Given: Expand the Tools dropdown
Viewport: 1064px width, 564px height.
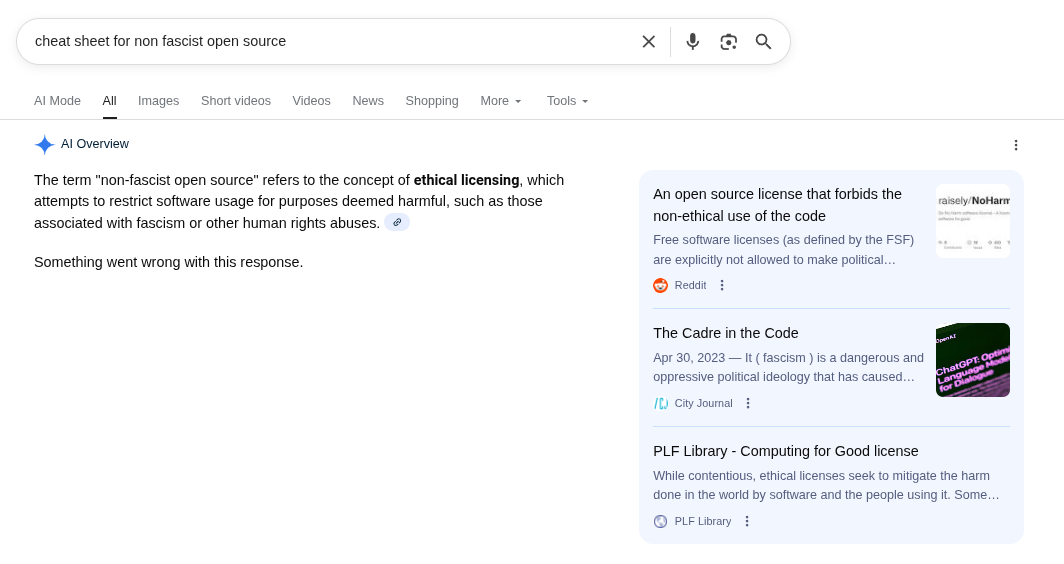Looking at the screenshot, I should click(x=567, y=101).
